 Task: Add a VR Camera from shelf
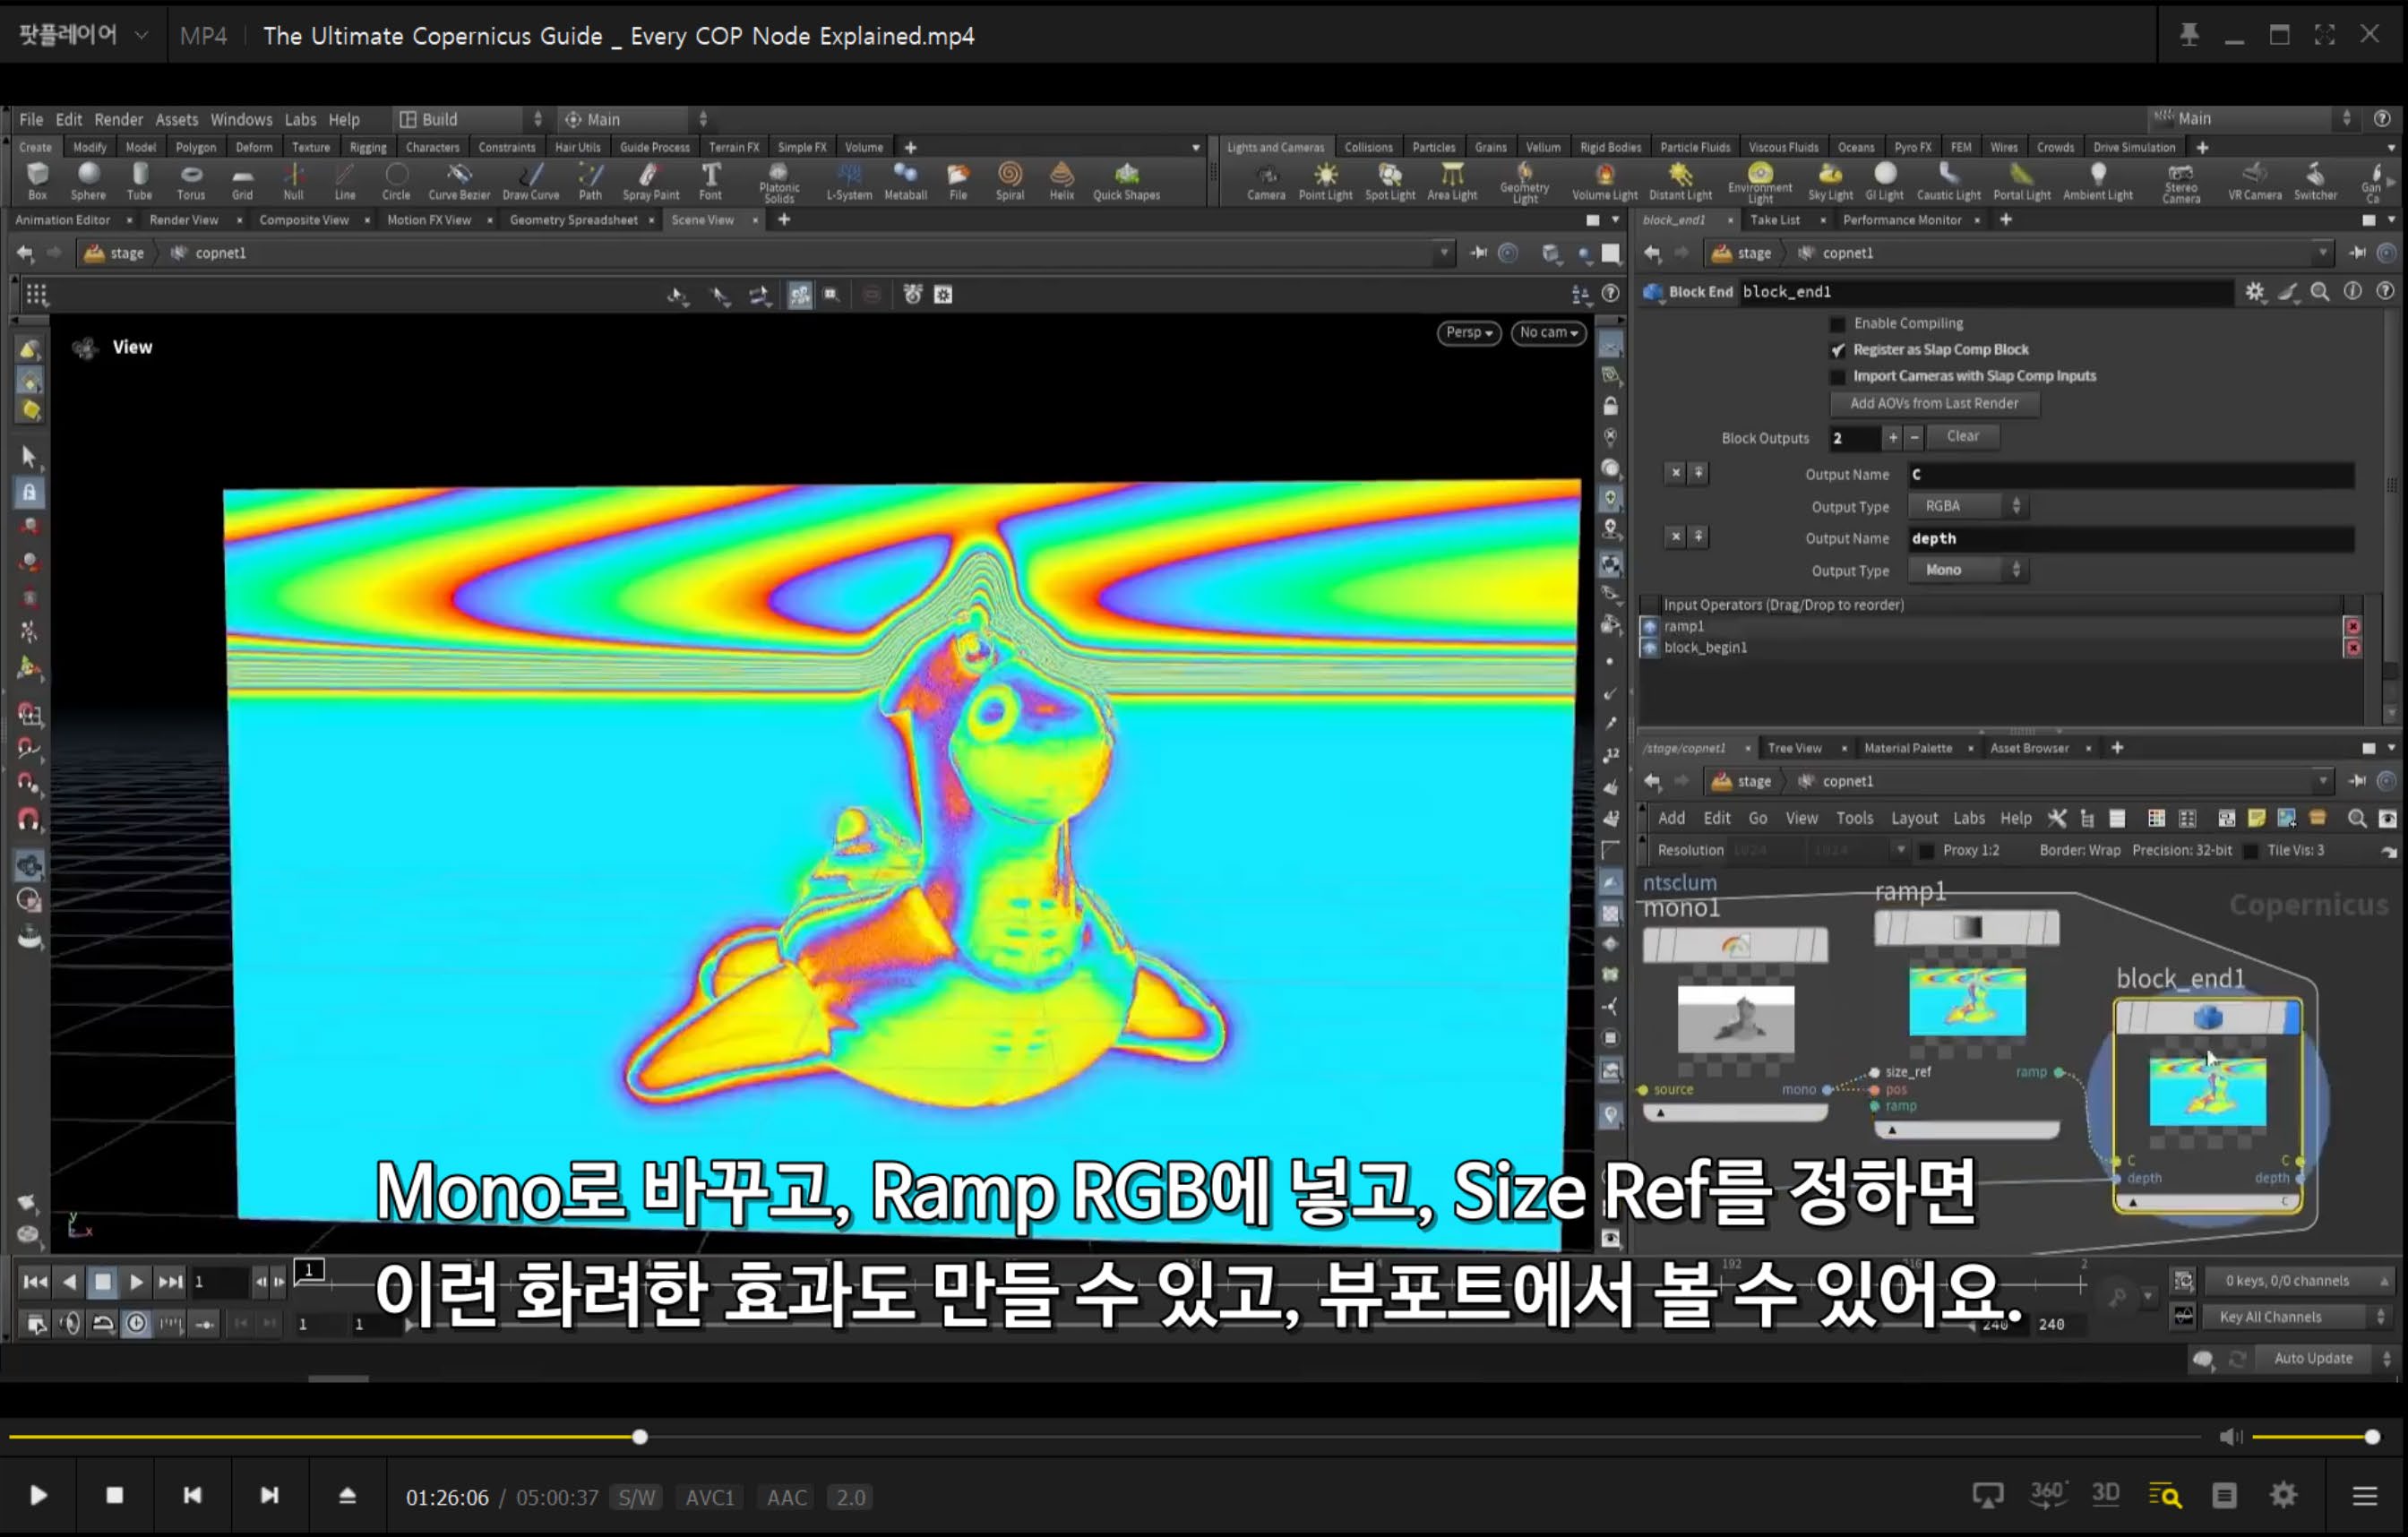point(2255,181)
